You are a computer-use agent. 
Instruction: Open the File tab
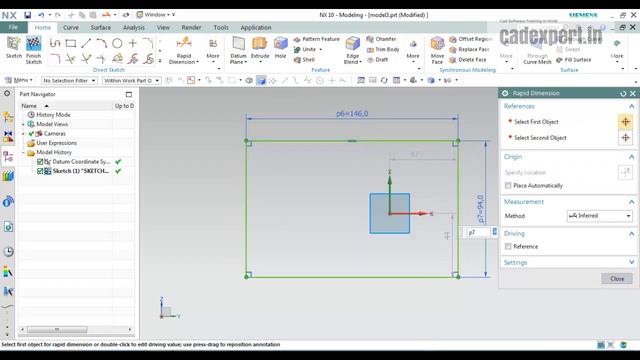coord(13,27)
